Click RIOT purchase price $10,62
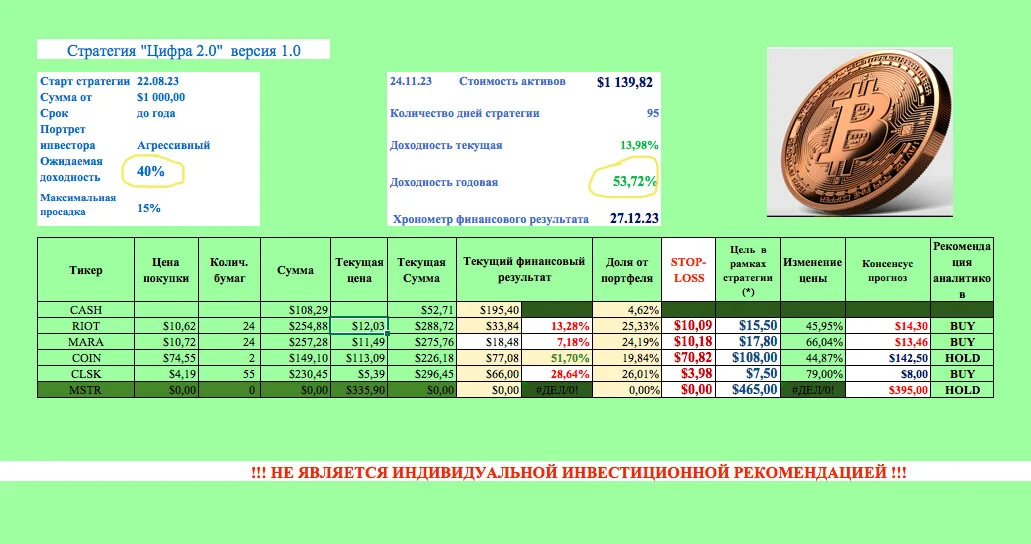This screenshot has height=544, width=1031. pyautogui.click(x=166, y=326)
